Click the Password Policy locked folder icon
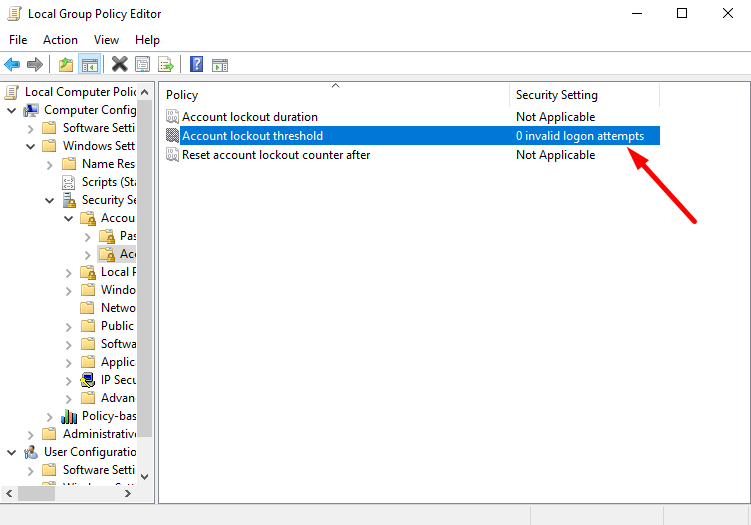 click(107, 236)
